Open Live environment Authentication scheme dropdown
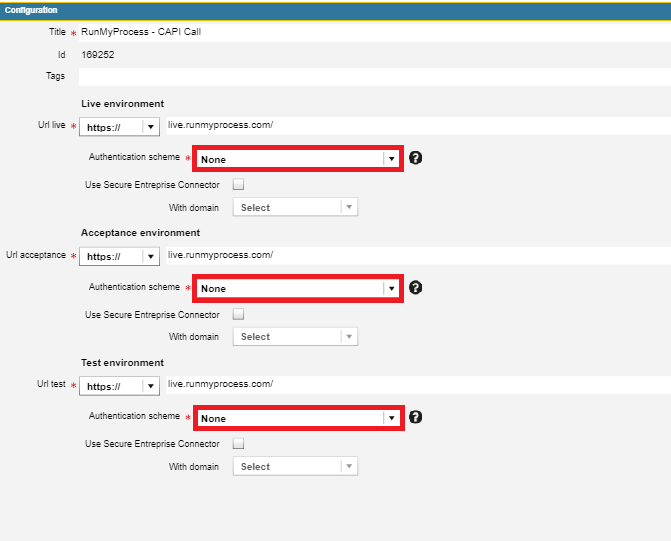The width and height of the screenshot is (671, 541). tap(298, 159)
